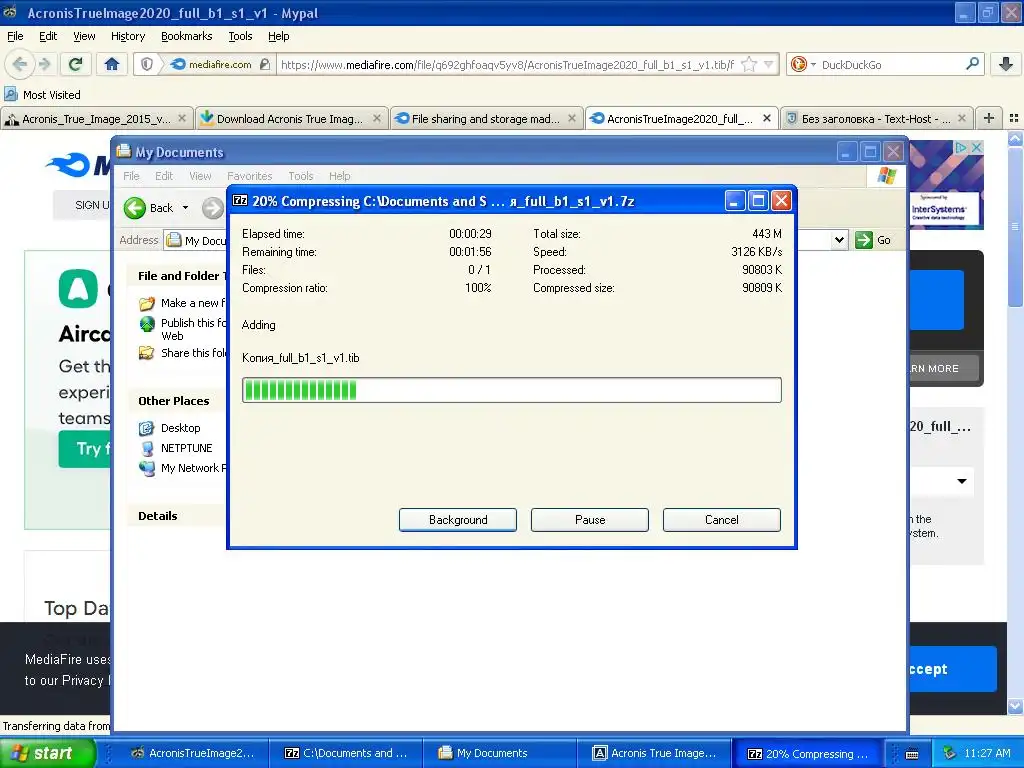Viewport: 1024px width, 768px height.
Task: Click the green Aircall app icon
Action: (x=78, y=288)
